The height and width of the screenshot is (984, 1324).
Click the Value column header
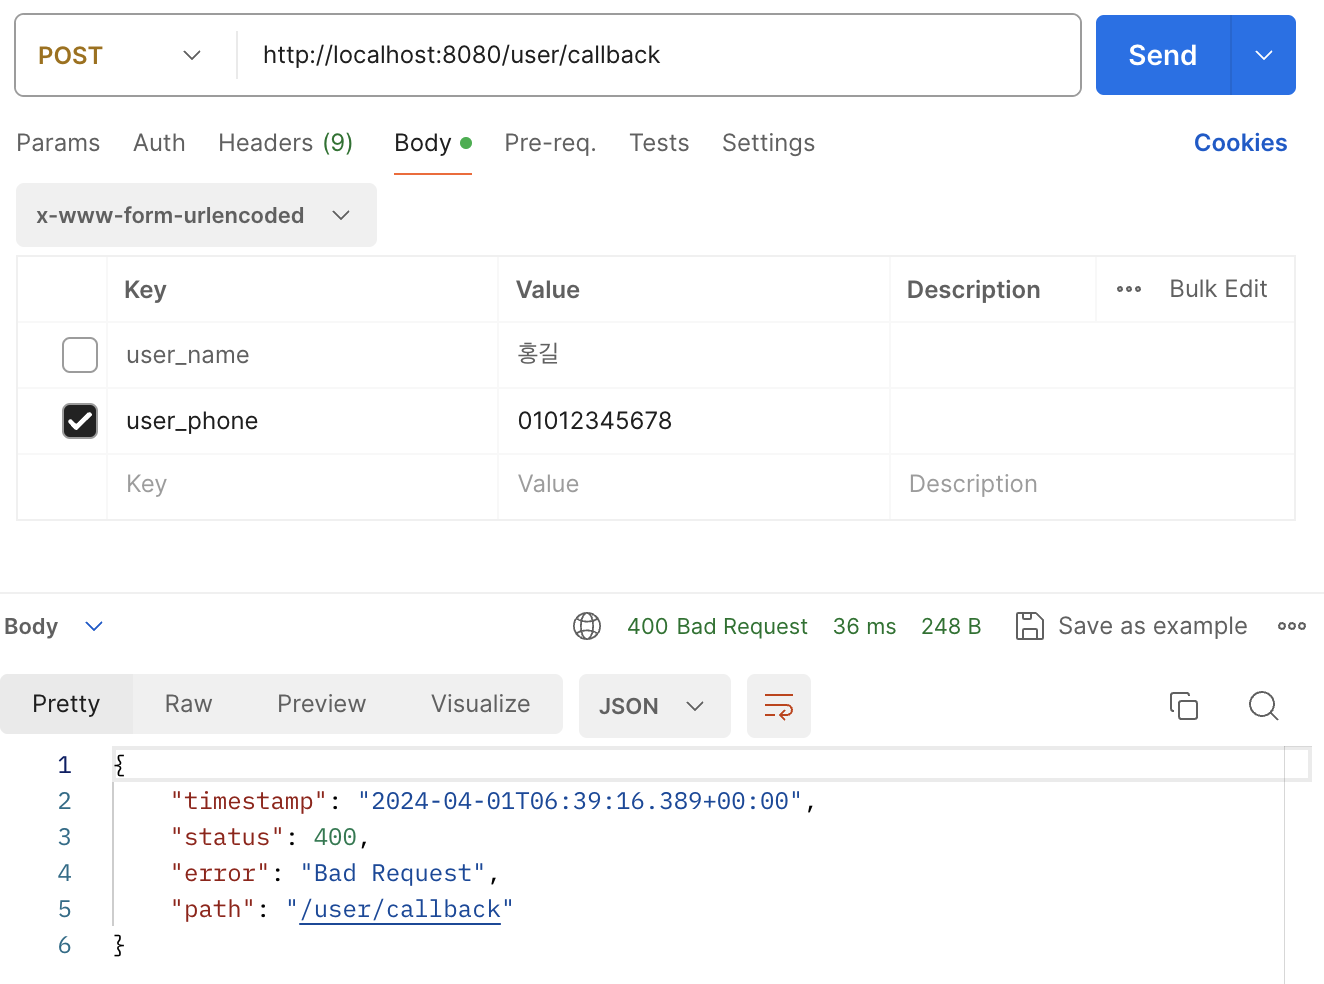[x=548, y=290]
